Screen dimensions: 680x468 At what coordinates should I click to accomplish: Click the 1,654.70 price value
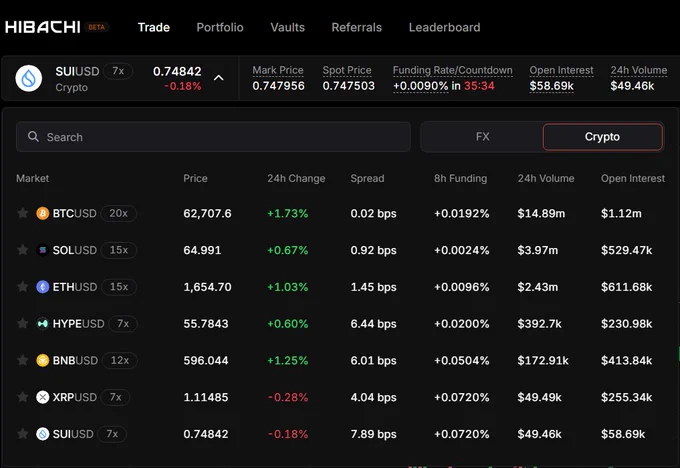coord(207,287)
